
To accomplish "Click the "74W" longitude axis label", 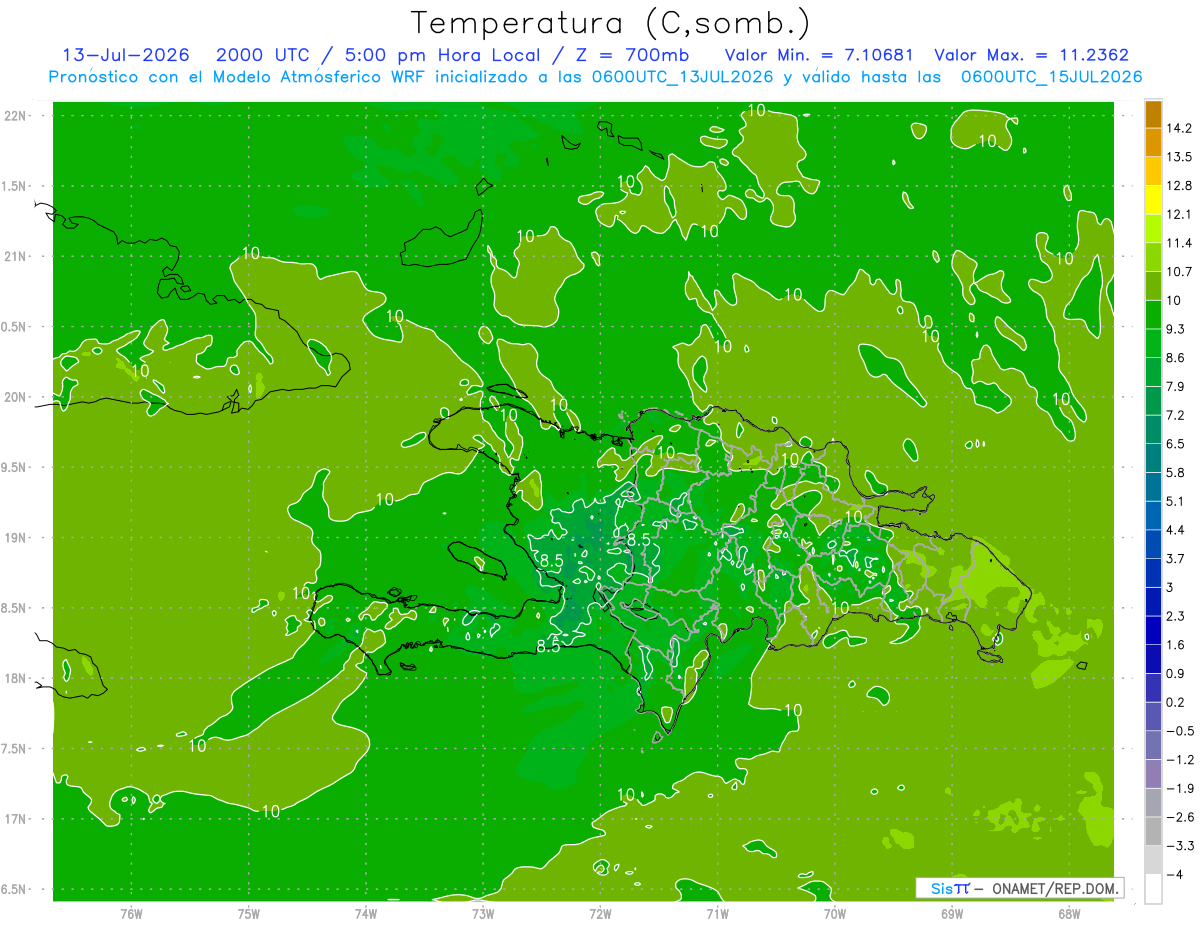I will [x=366, y=914].
